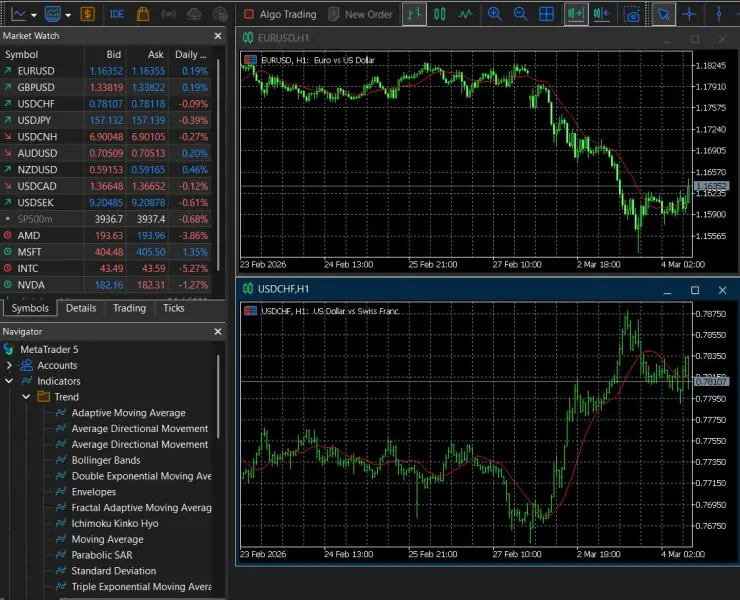740x600 pixels.
Task: Open the Details tab in Market Watch
Action: point(81,308)
